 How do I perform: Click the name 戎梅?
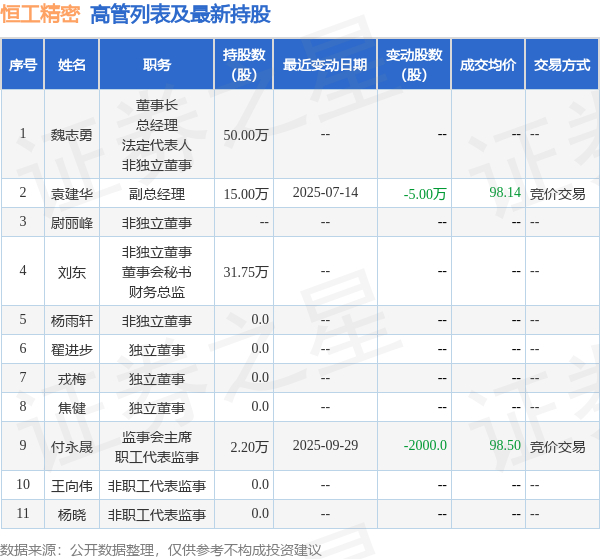(x=72, y=379)
